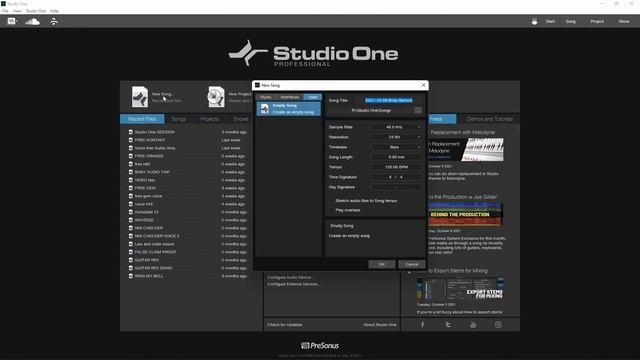Open the Recent Files tab
This screenshot has width=640, height=360.
point(142,119)
